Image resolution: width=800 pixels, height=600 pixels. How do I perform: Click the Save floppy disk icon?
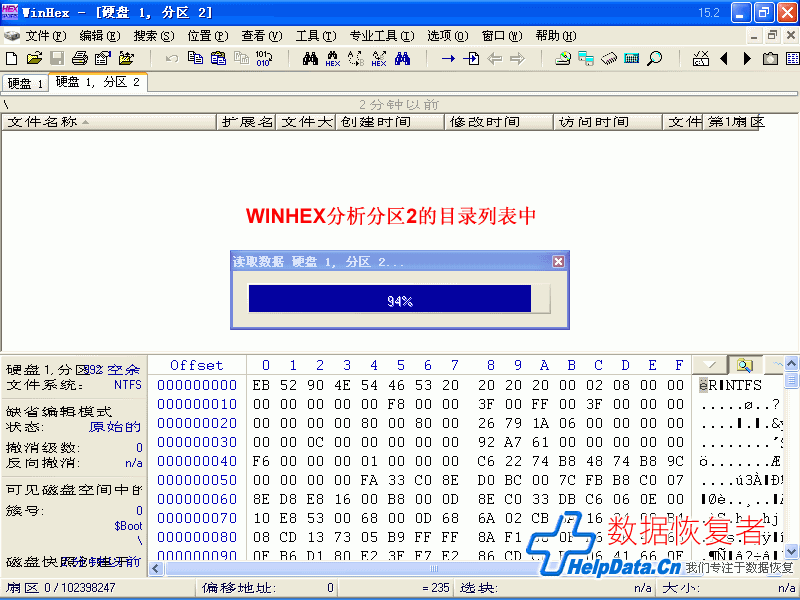click(57, 58)
